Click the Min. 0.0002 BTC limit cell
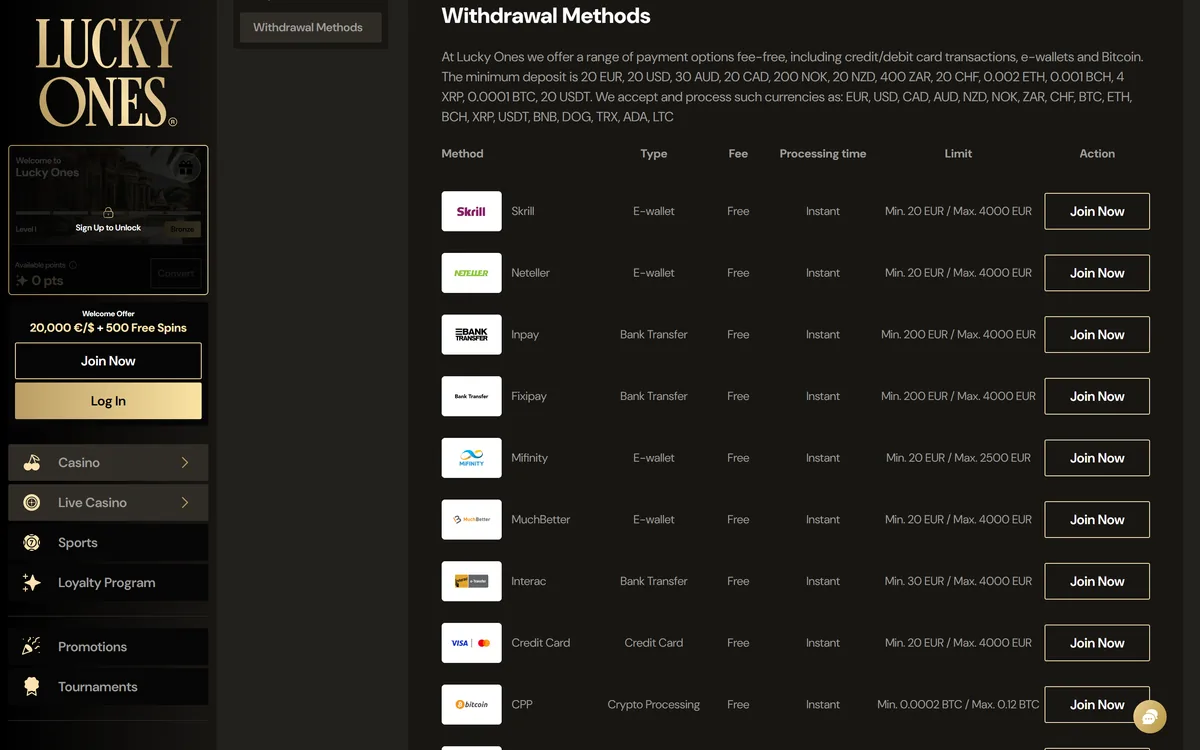The height and width of the screenshot is (750, 1200). (x=958, y=705)
